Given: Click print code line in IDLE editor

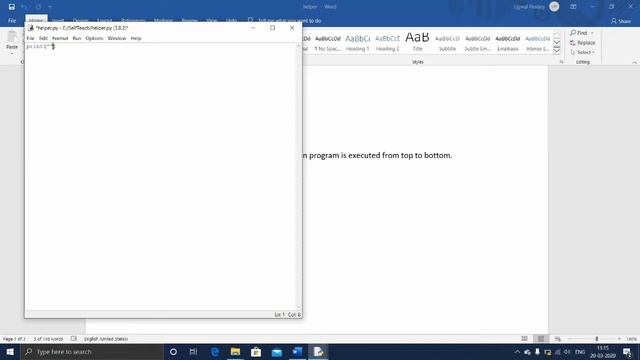Looking at the screenshot, I should (40, 47).
